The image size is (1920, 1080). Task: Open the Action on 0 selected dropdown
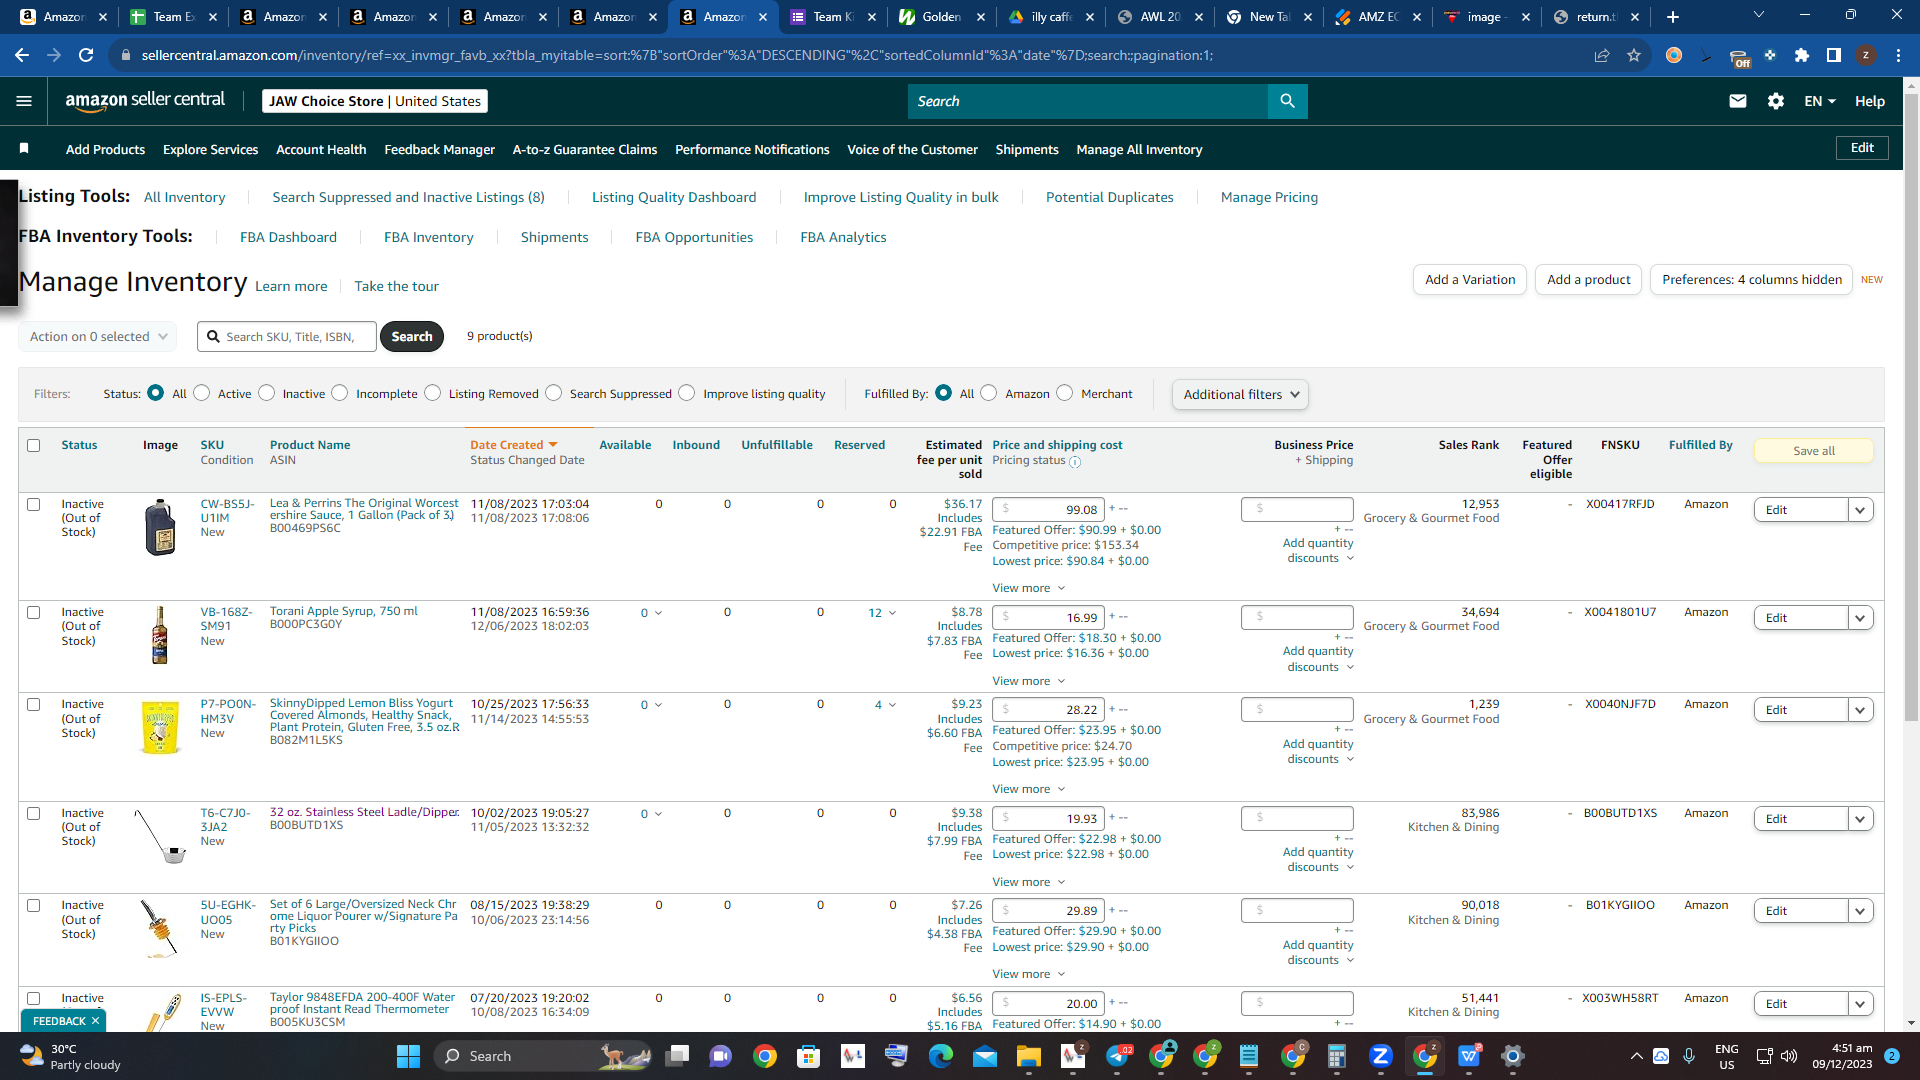[x=98, y=337]
